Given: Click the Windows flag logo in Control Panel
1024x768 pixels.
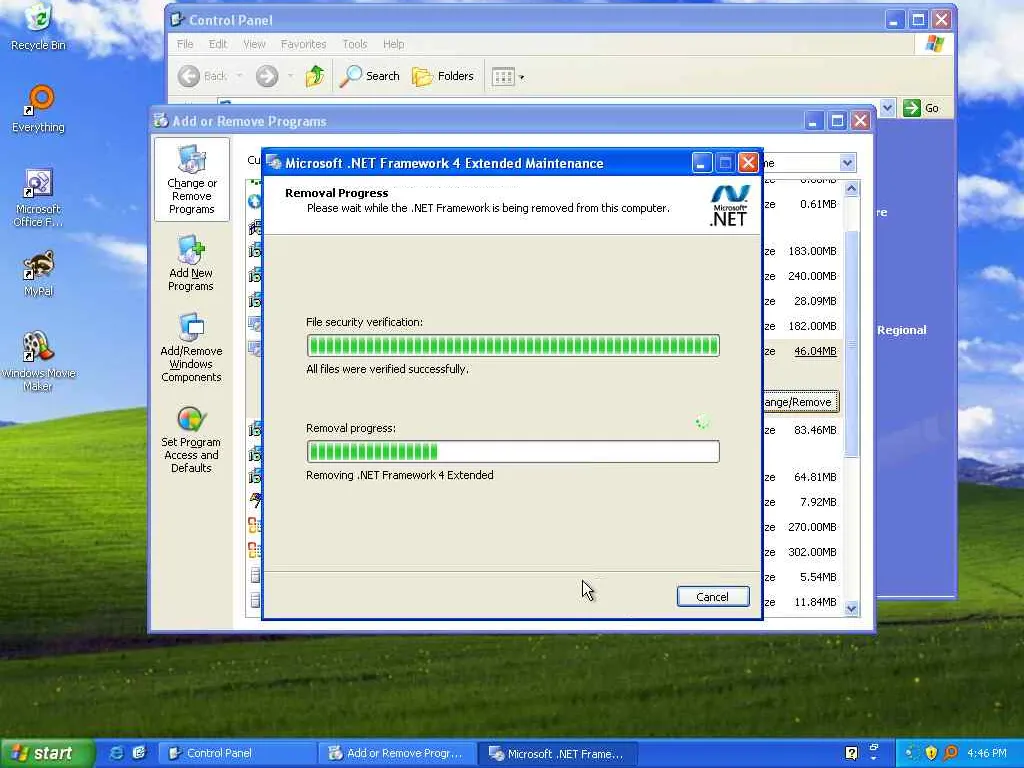Looking at the screenshot, I should coord(935,44).
